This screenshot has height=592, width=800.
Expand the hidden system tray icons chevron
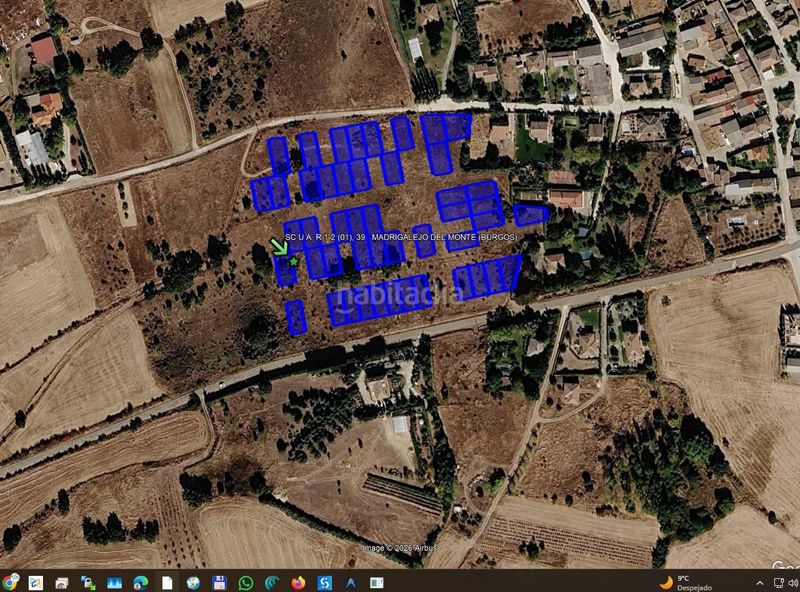(760, 583)
